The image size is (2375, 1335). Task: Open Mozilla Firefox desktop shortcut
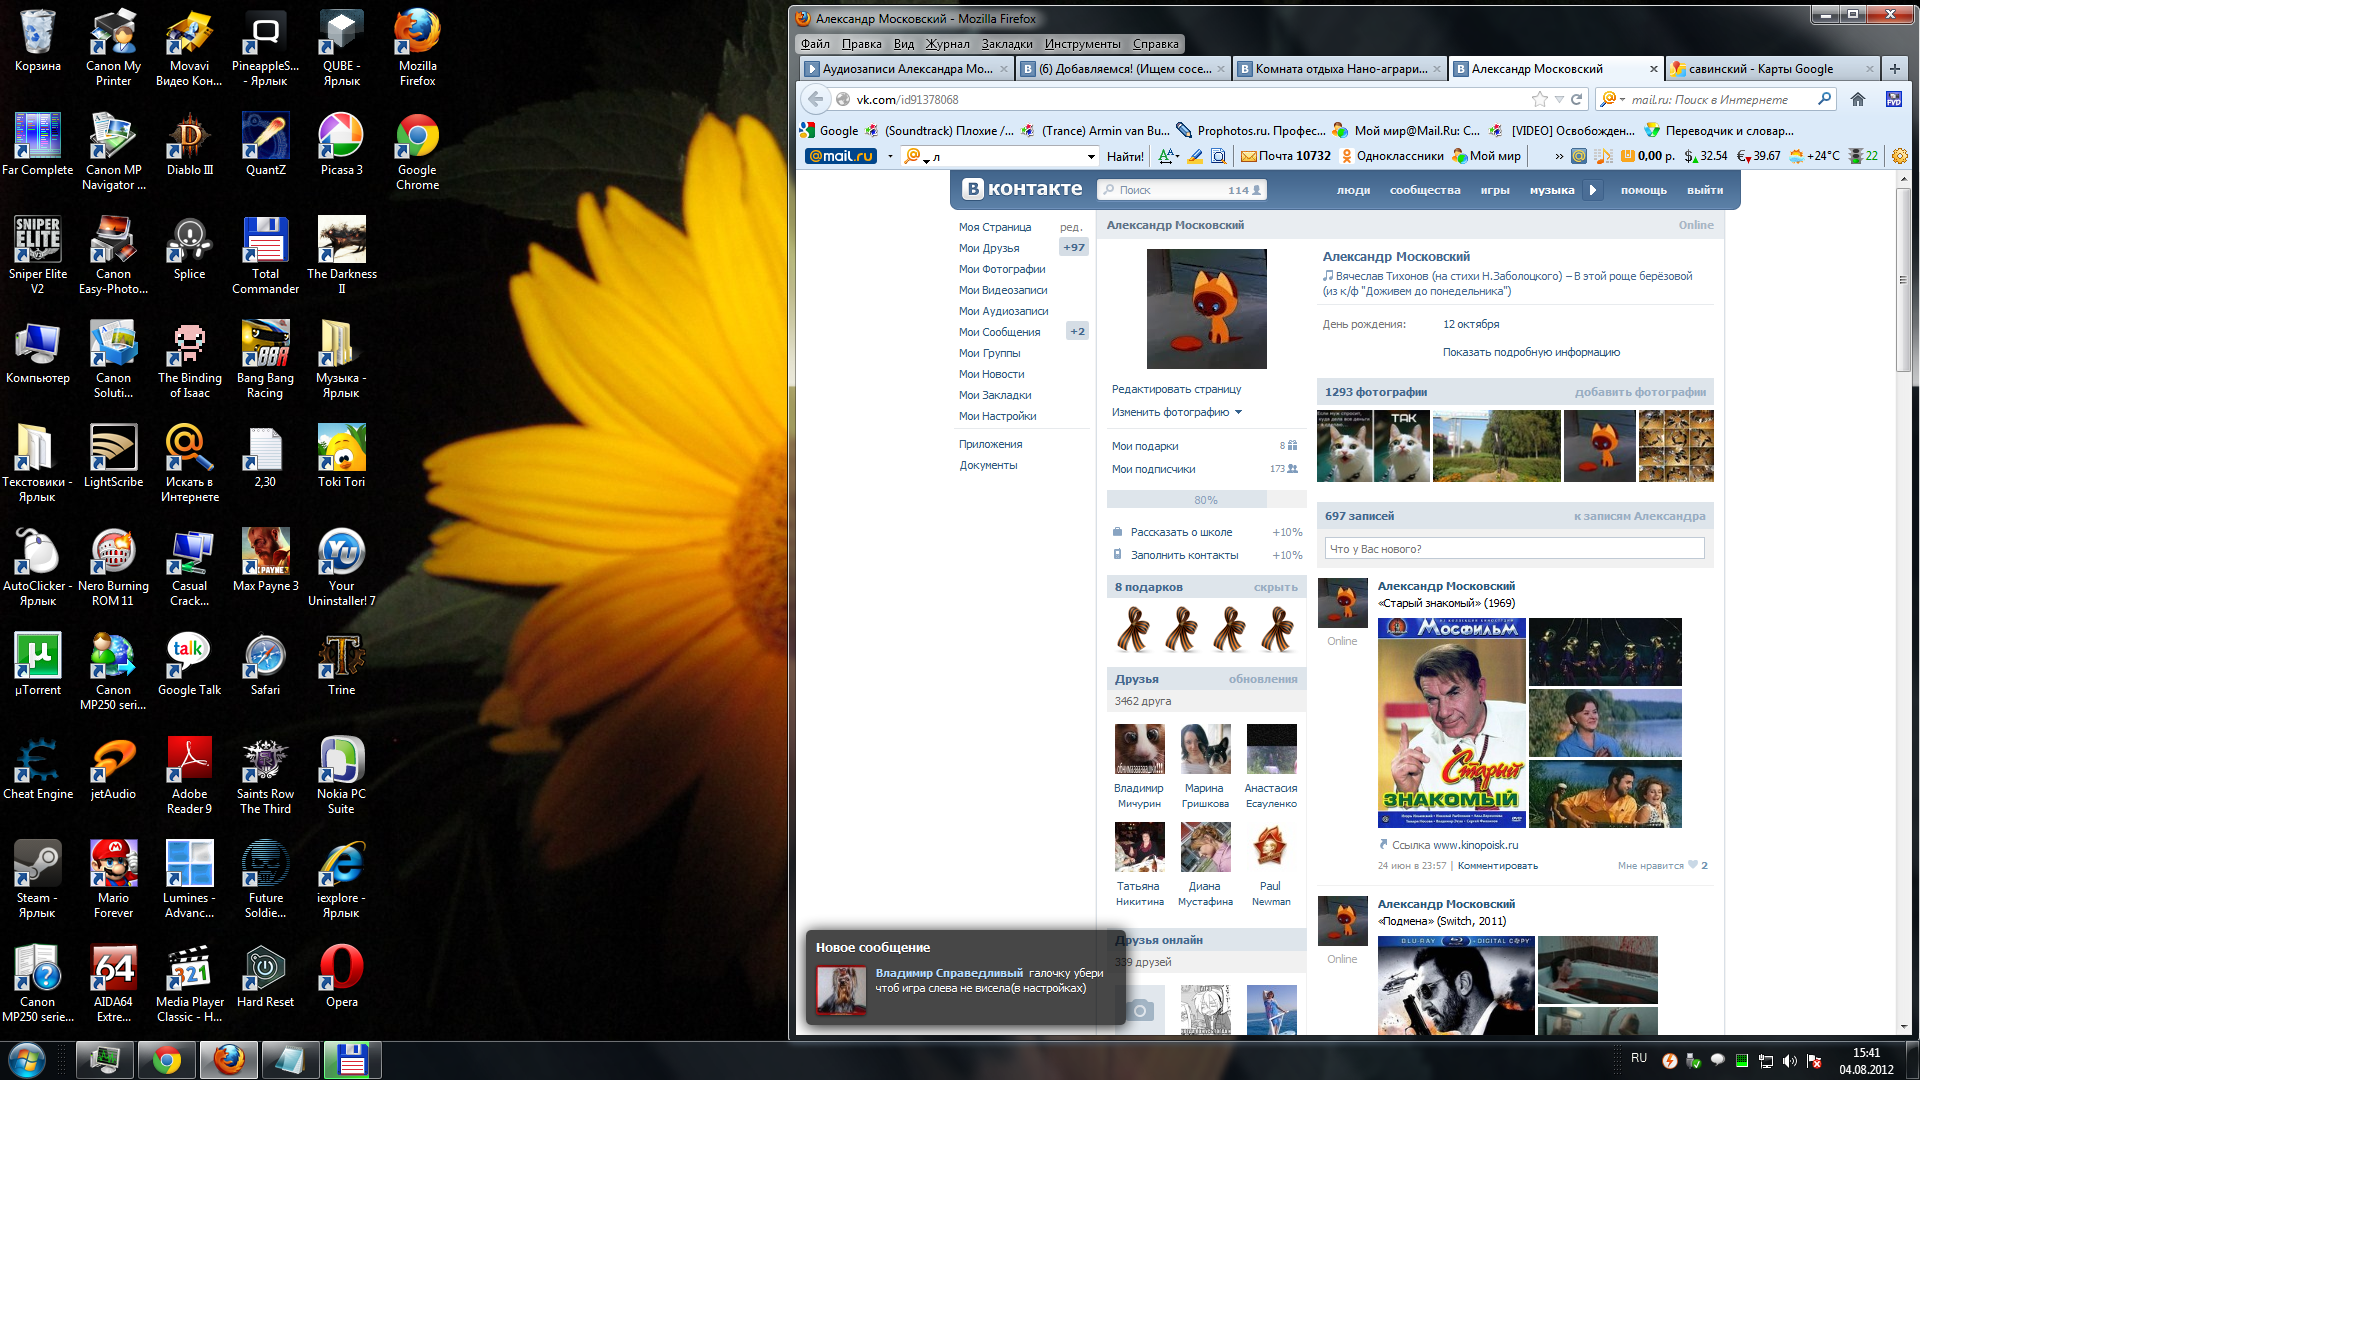pyautogui.click(x=417, y=47)
